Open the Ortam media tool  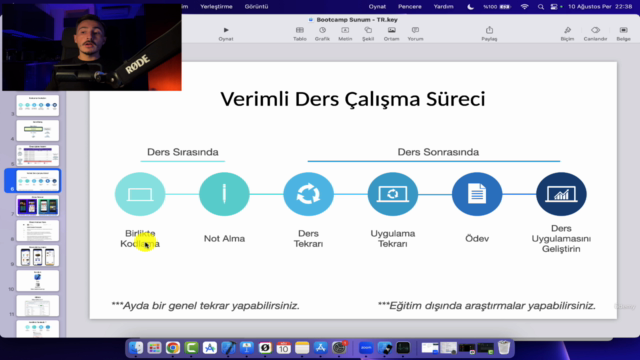tap(391, 34)
